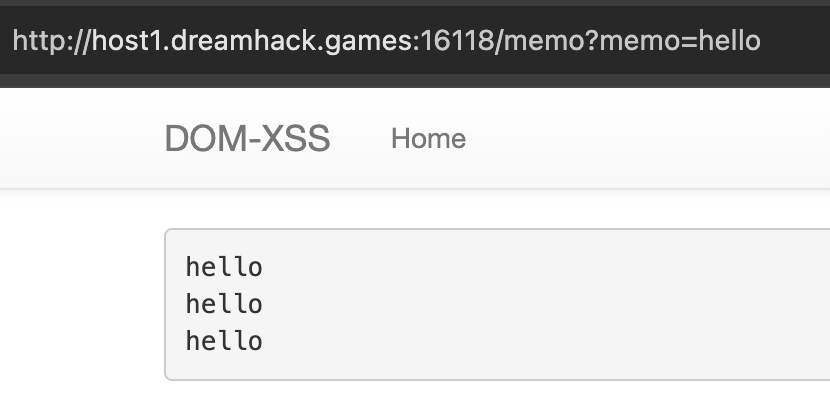Click the third hello line in the memo box
Image resolution: width=830 pixels, height=400 pixels.
(x=224, y=341)
